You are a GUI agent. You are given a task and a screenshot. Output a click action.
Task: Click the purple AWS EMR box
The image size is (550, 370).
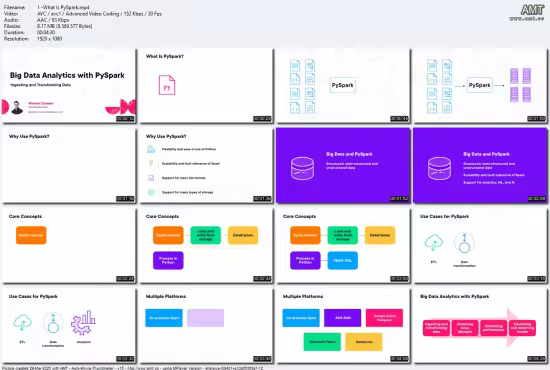click(342, 318)
